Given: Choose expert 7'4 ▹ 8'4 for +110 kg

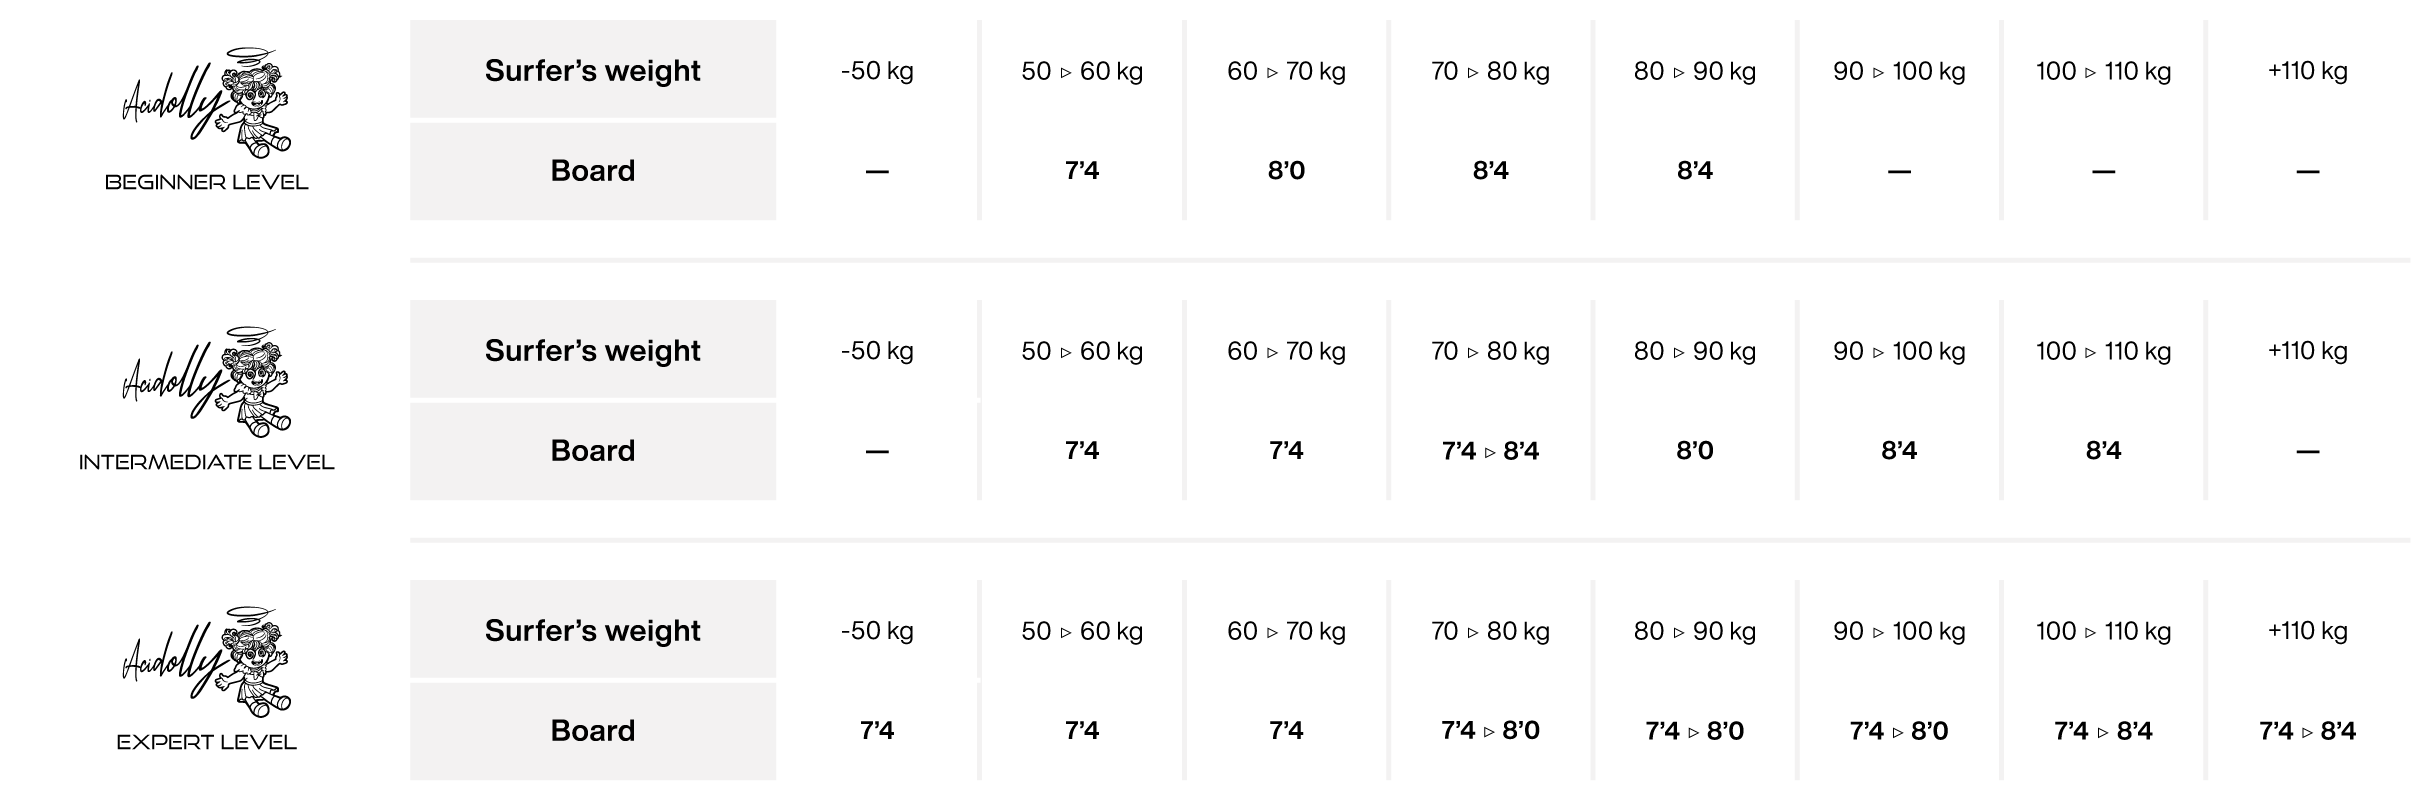Looking at the screenshot, I should click(2307, 731).
